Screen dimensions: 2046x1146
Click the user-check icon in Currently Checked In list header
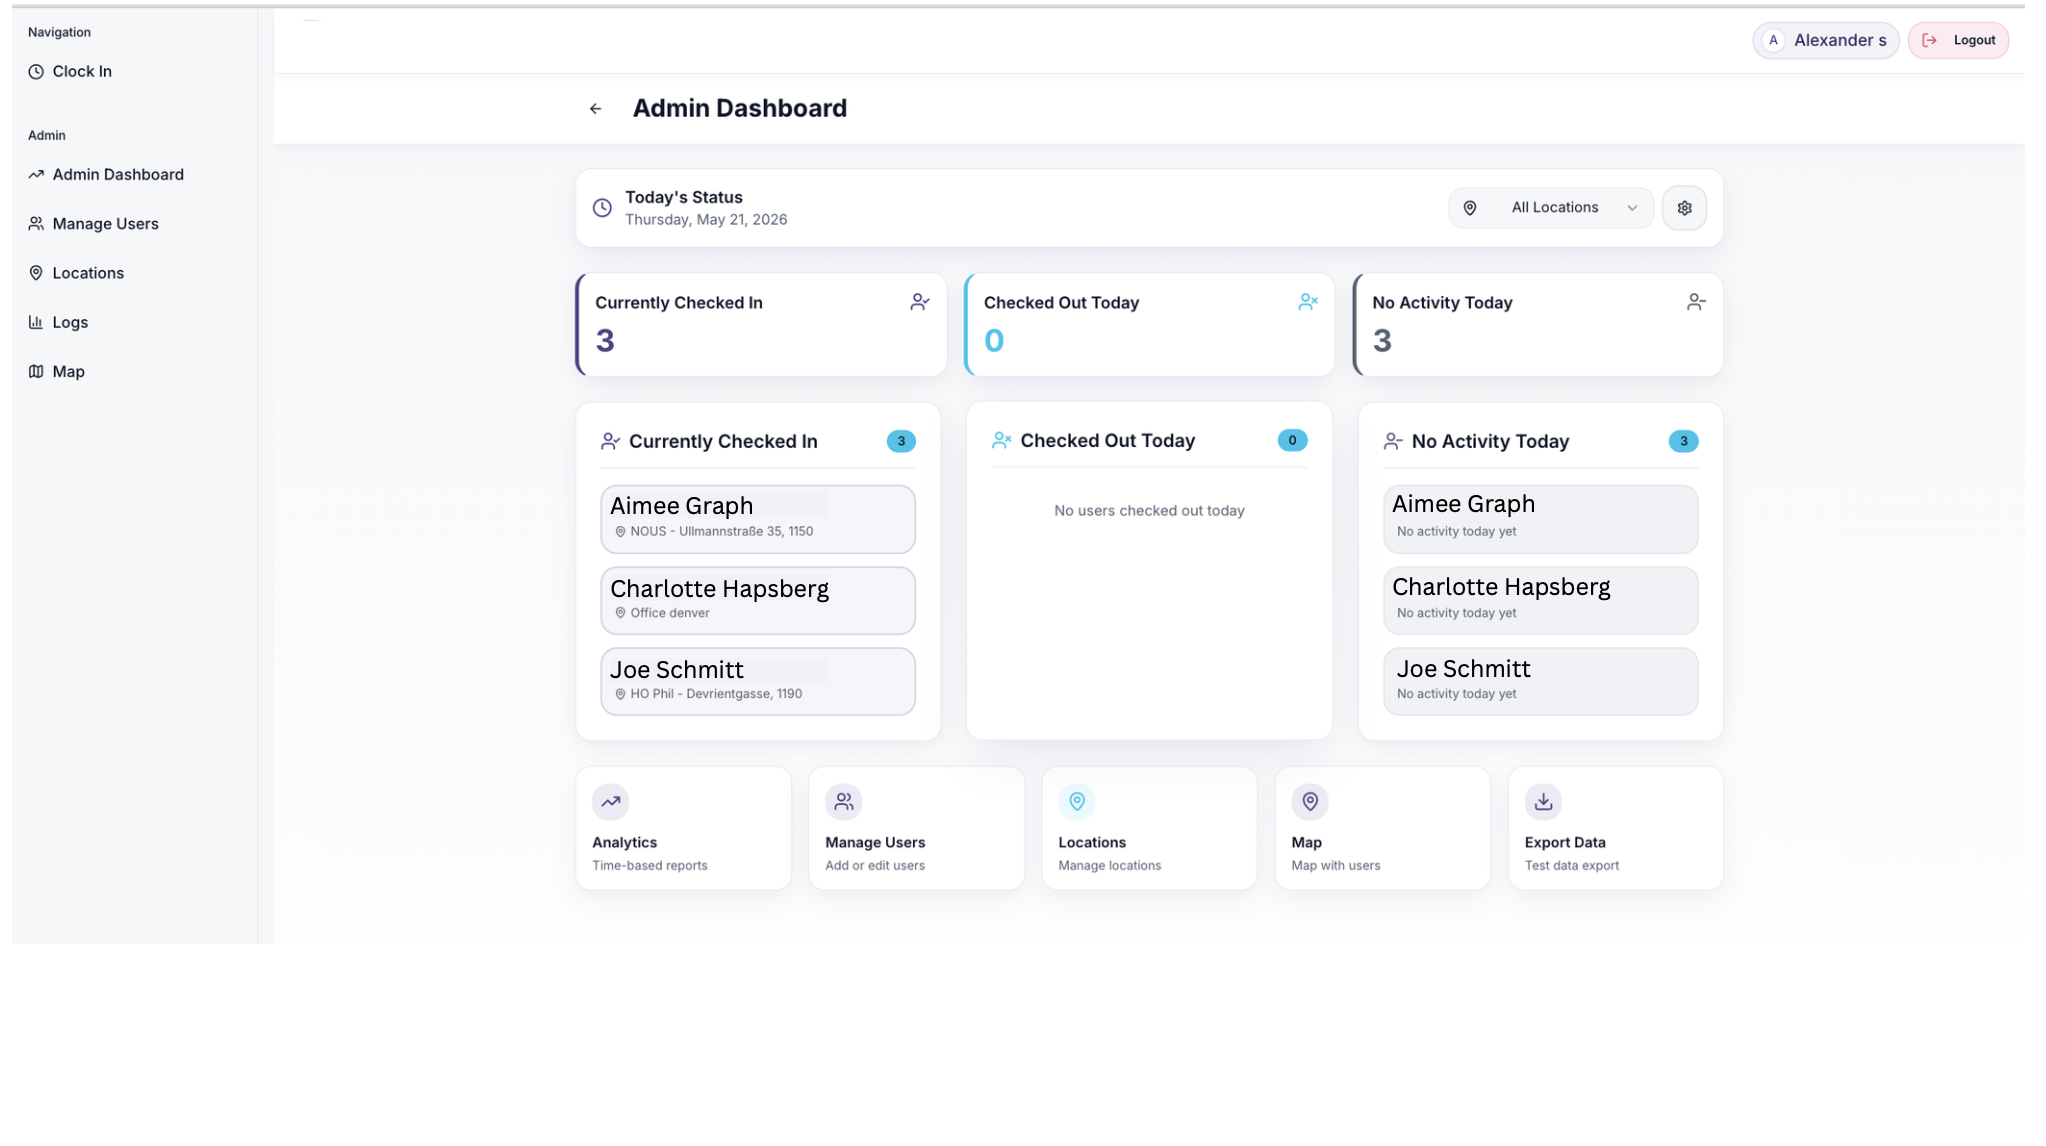[610, 441]
